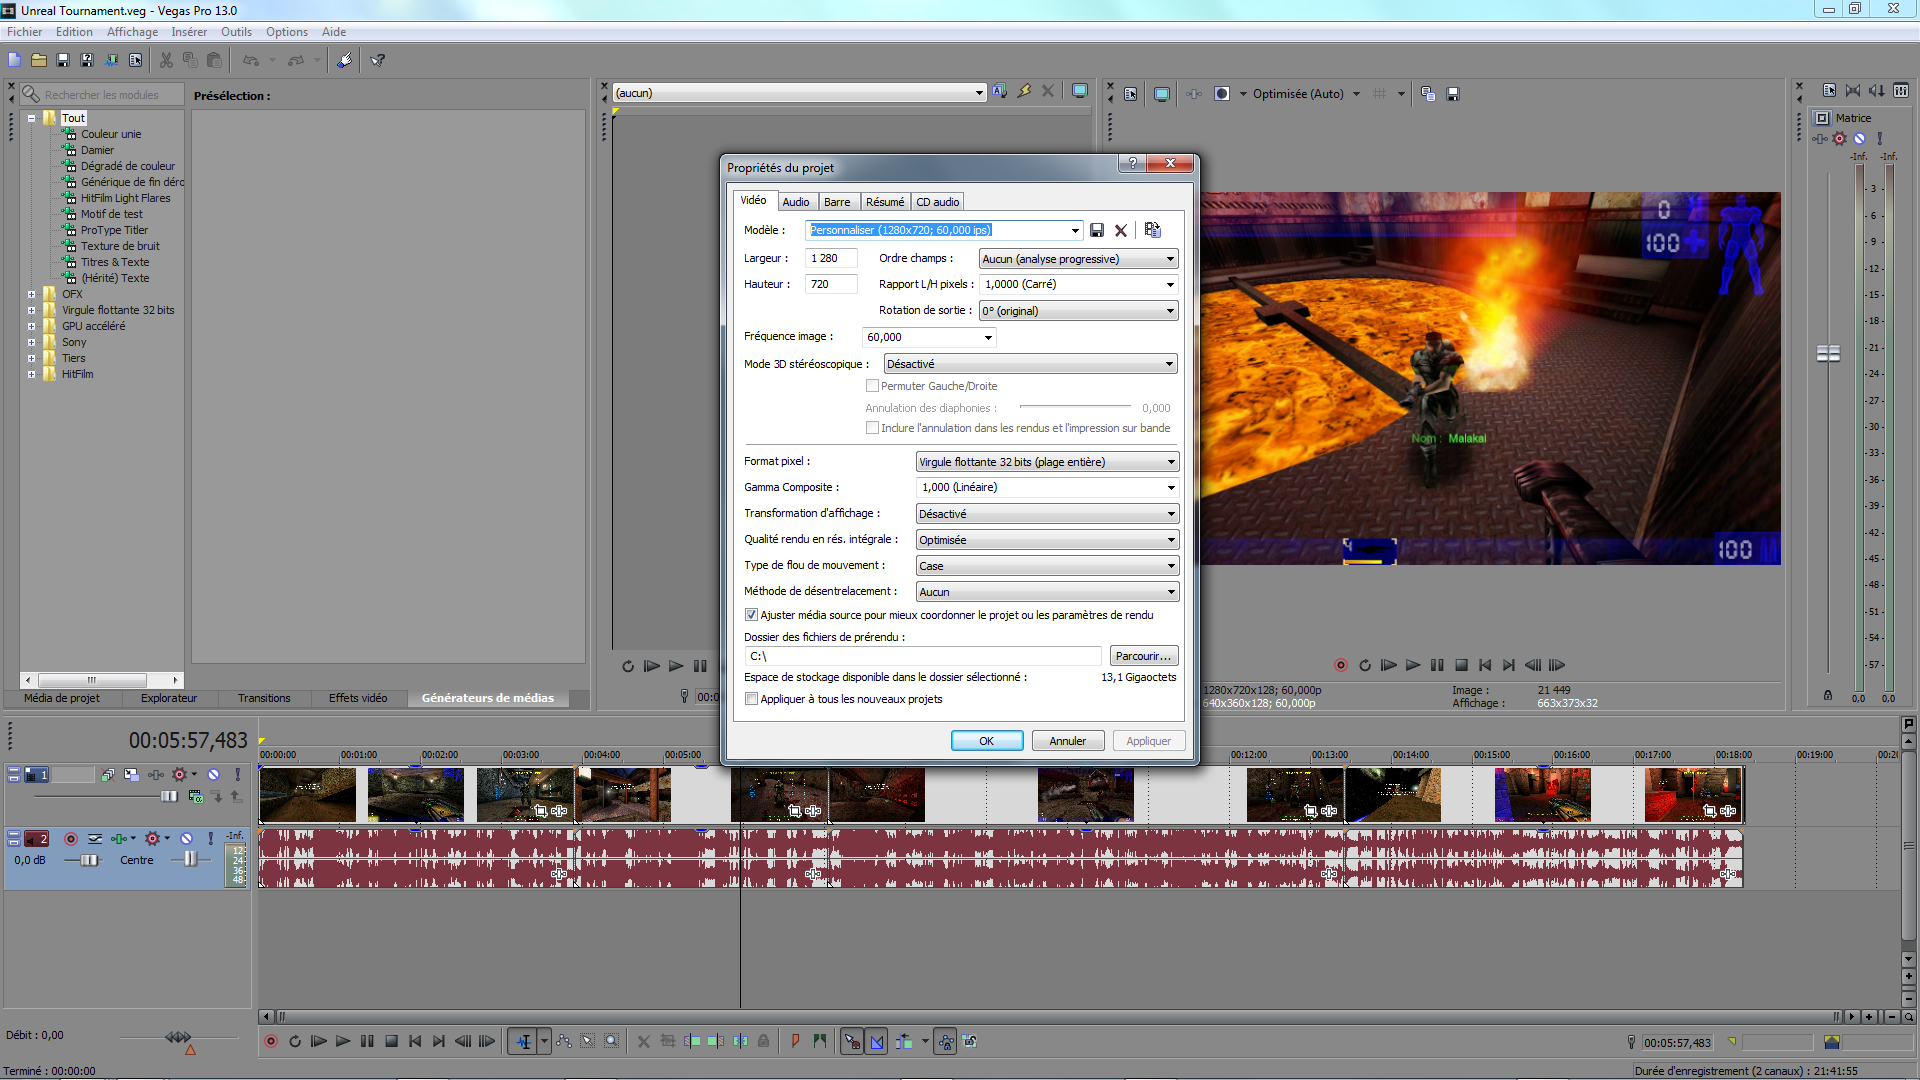Save project using the floppy disk icon

63,60
